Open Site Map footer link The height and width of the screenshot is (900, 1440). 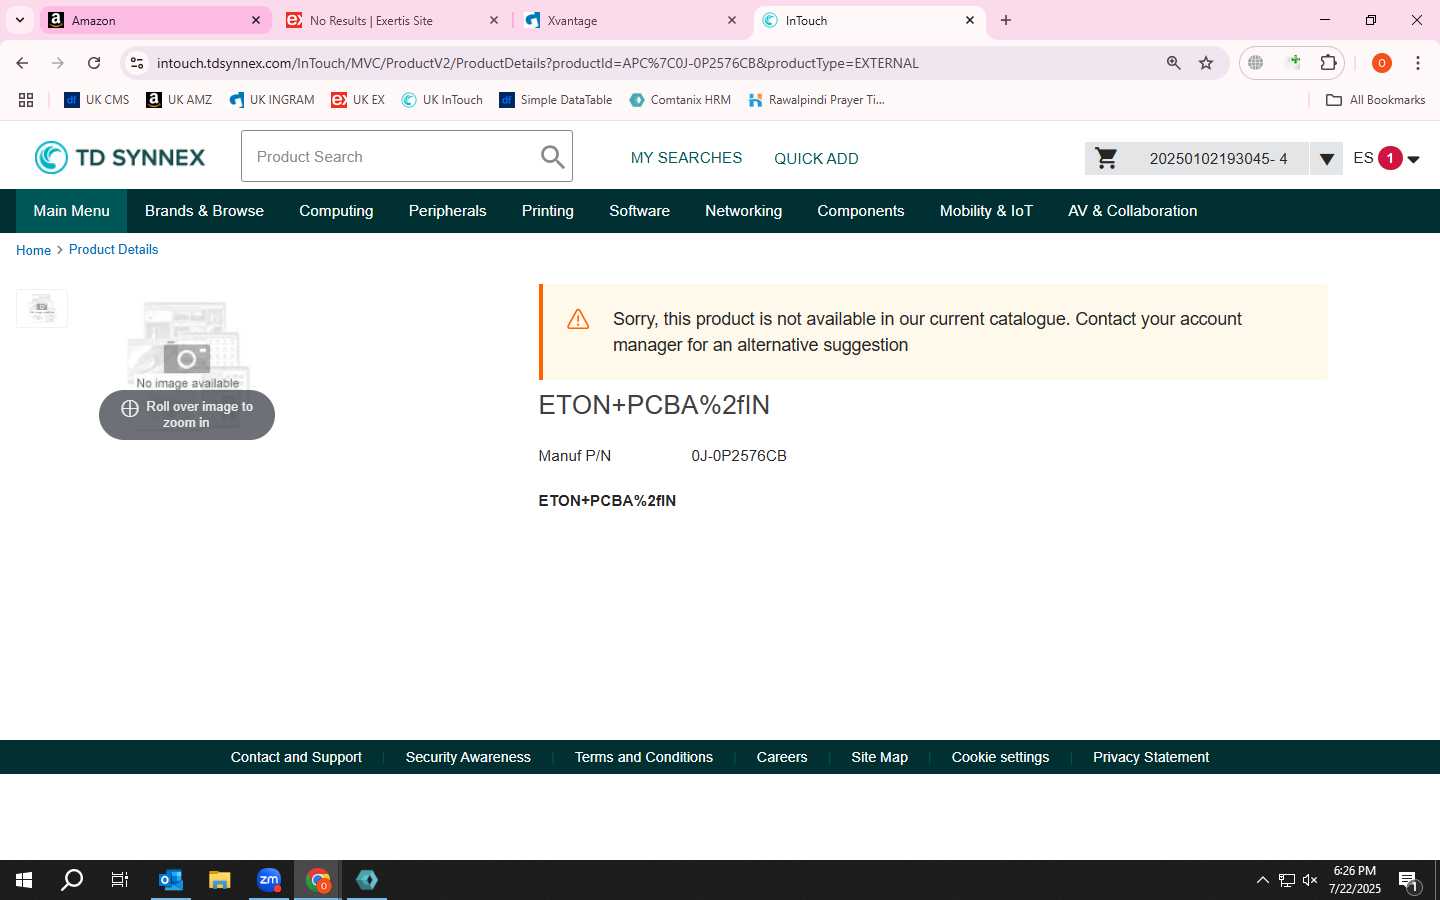[879, 757]
